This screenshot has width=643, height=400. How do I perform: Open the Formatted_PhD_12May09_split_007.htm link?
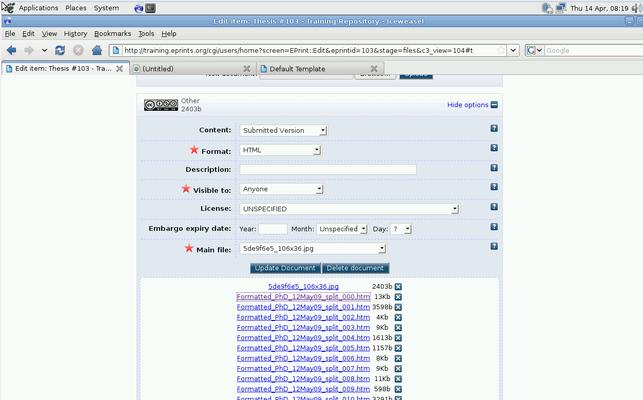point(303,368)
